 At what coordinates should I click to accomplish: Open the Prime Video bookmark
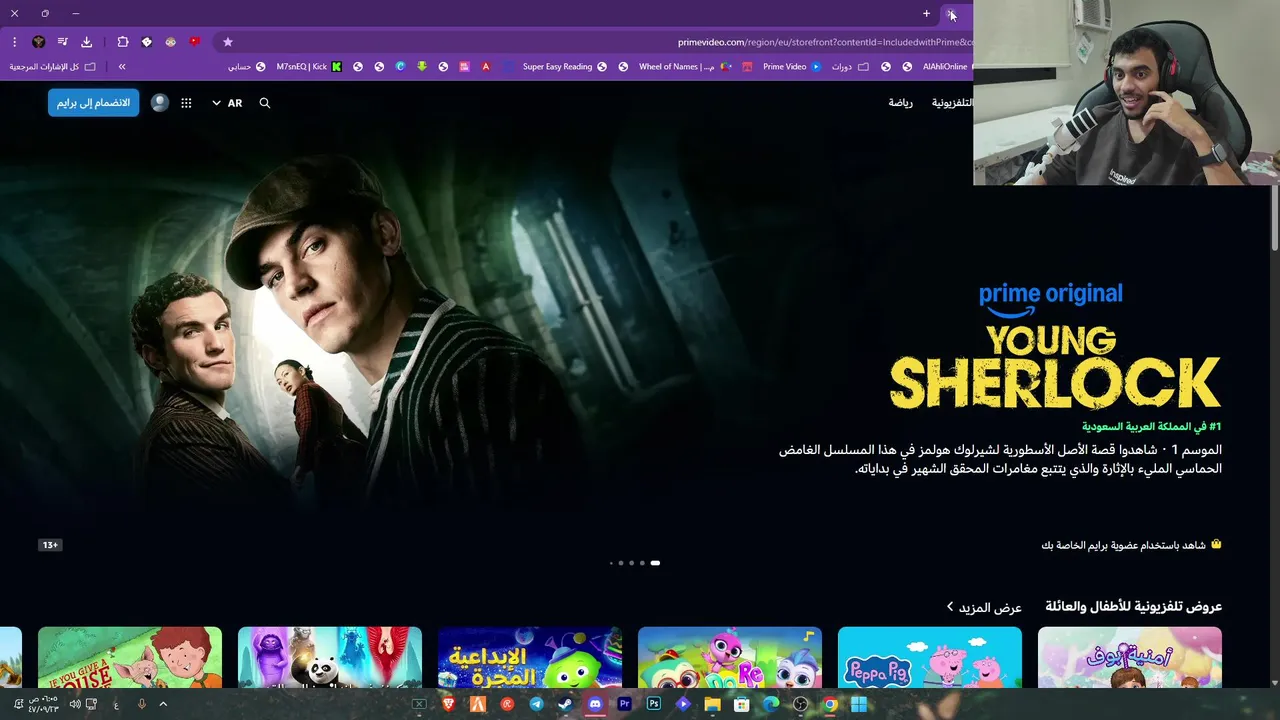point(792,67)
